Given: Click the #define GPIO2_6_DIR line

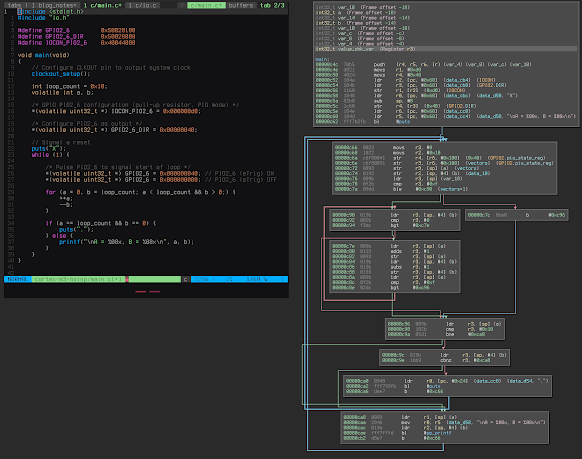Looking at the screenshot, I should click(x=76, y=36).
